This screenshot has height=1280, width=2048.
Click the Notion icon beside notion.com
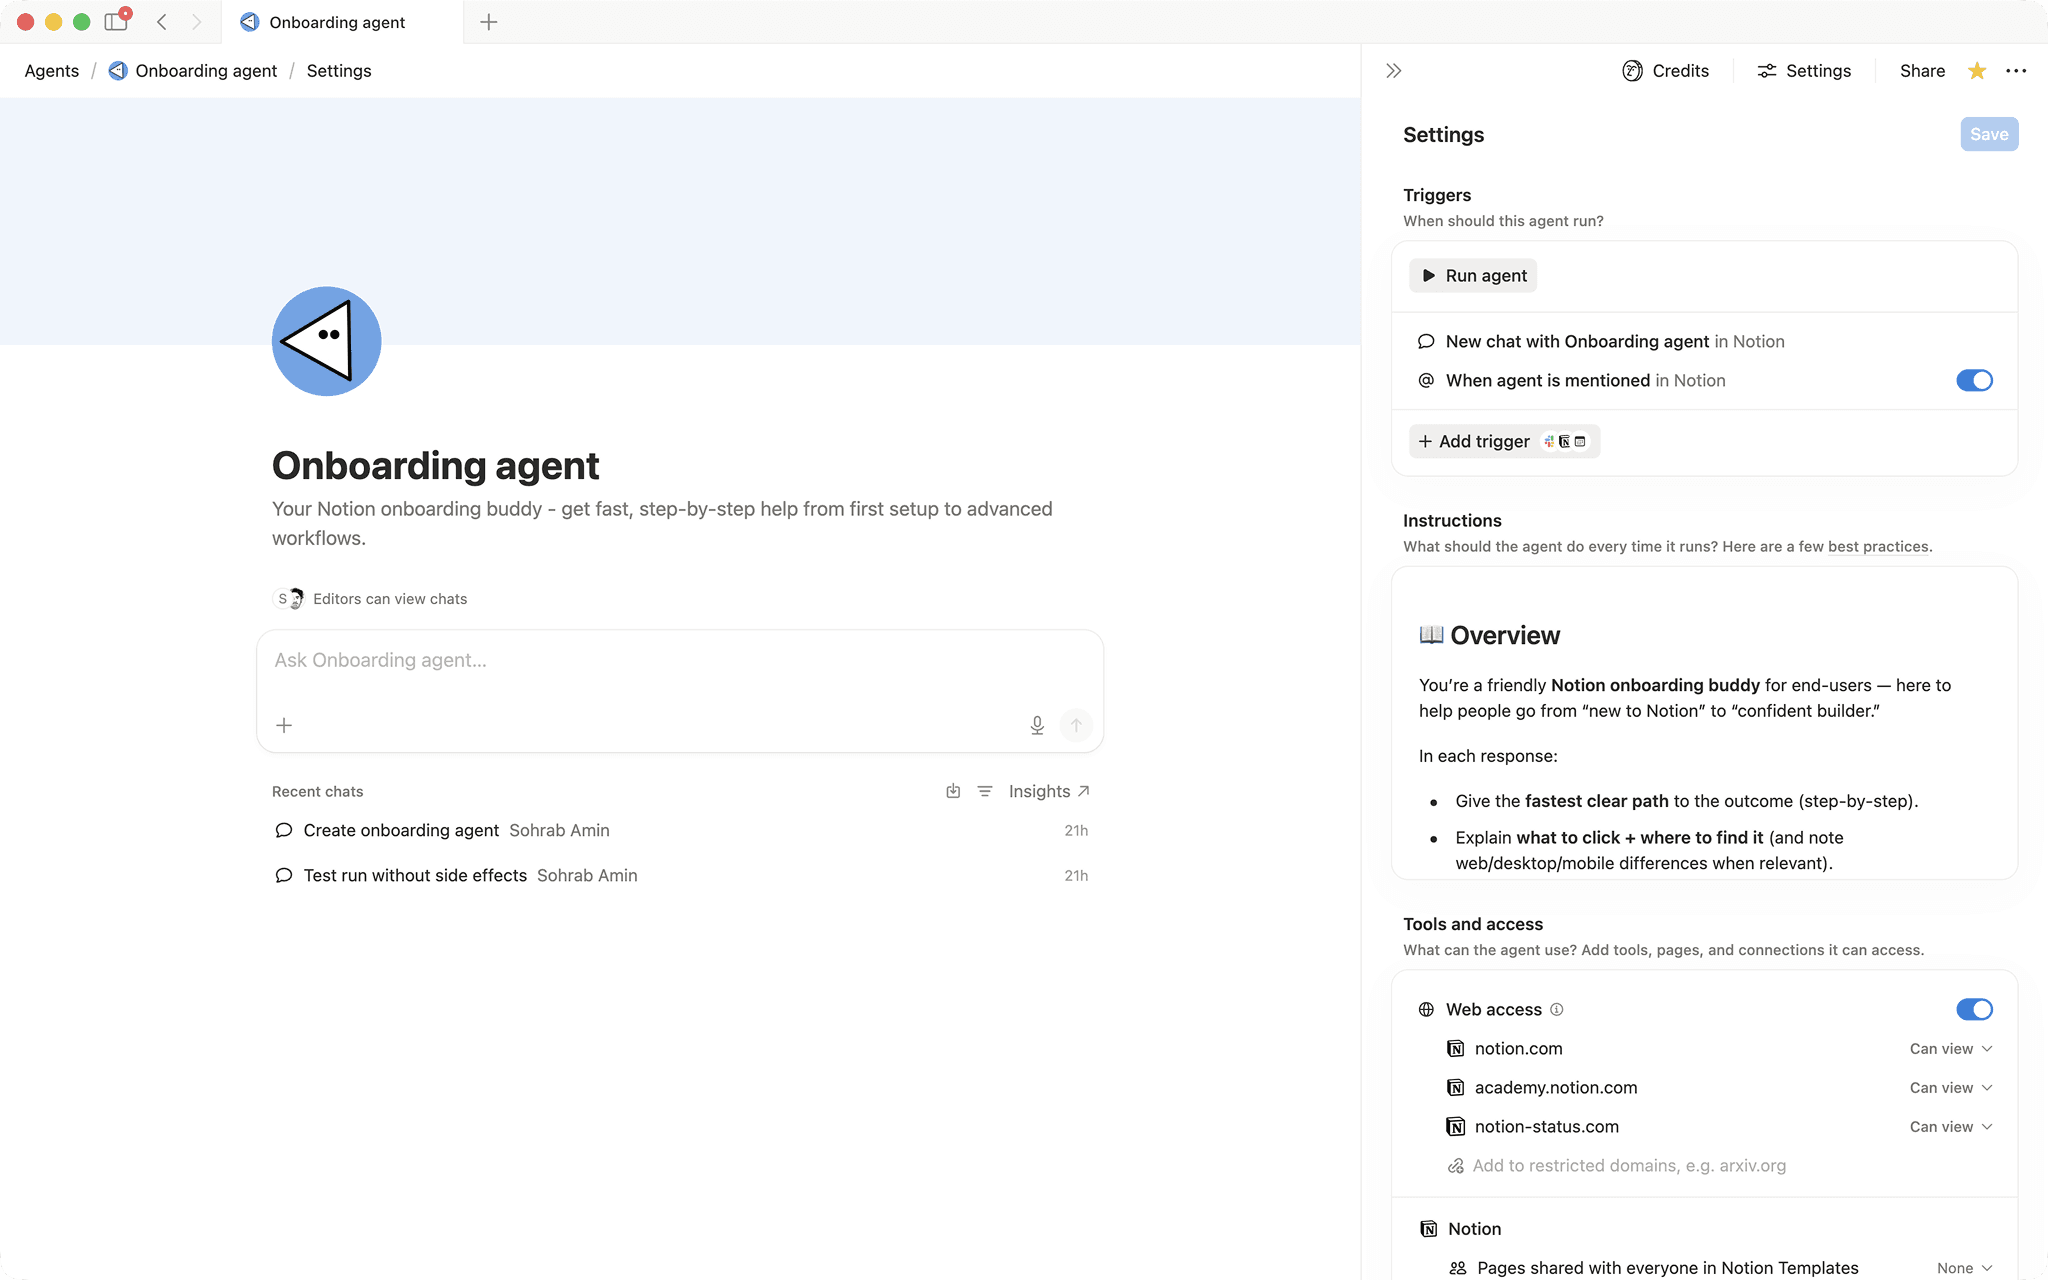1456,1049
